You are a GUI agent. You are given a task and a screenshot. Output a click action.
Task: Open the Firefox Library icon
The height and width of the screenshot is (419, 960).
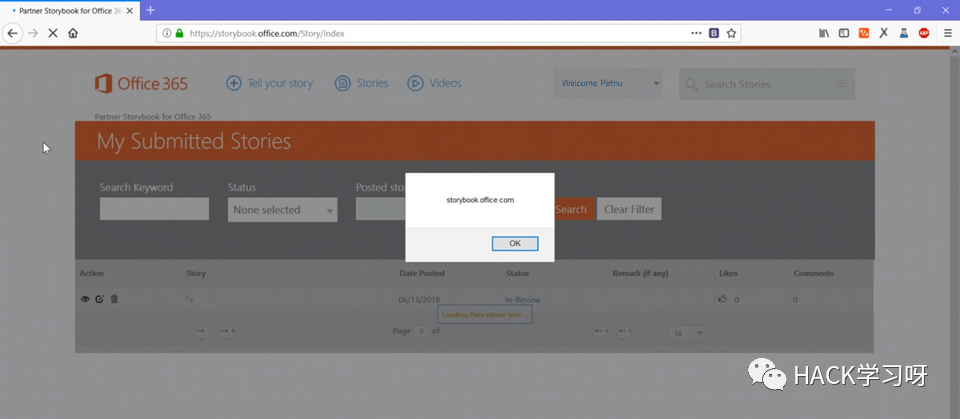[824, 33]
